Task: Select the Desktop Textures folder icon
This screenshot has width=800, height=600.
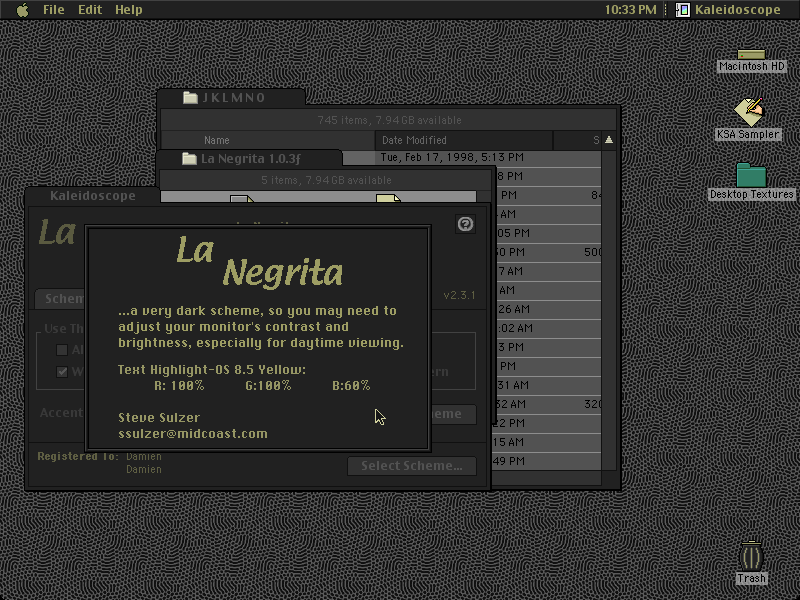Action: point(751,175)
